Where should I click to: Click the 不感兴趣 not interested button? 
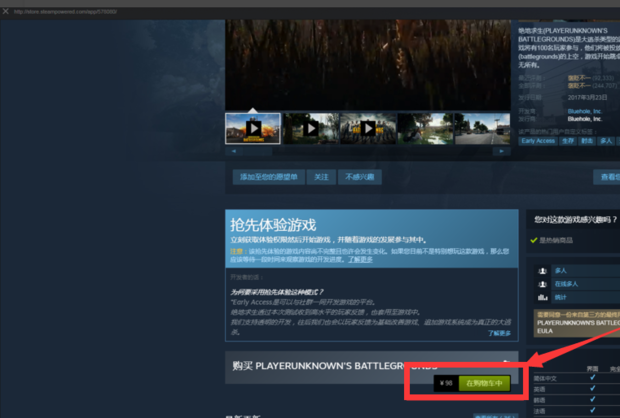pyautogui.click(x=359, y=177)
